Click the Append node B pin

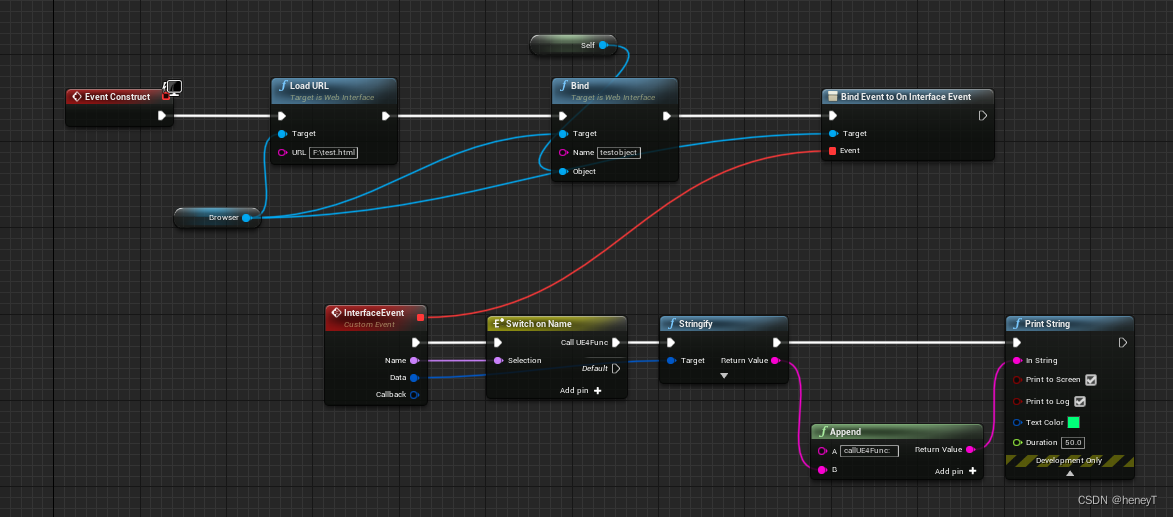click(x=822, y=470)
